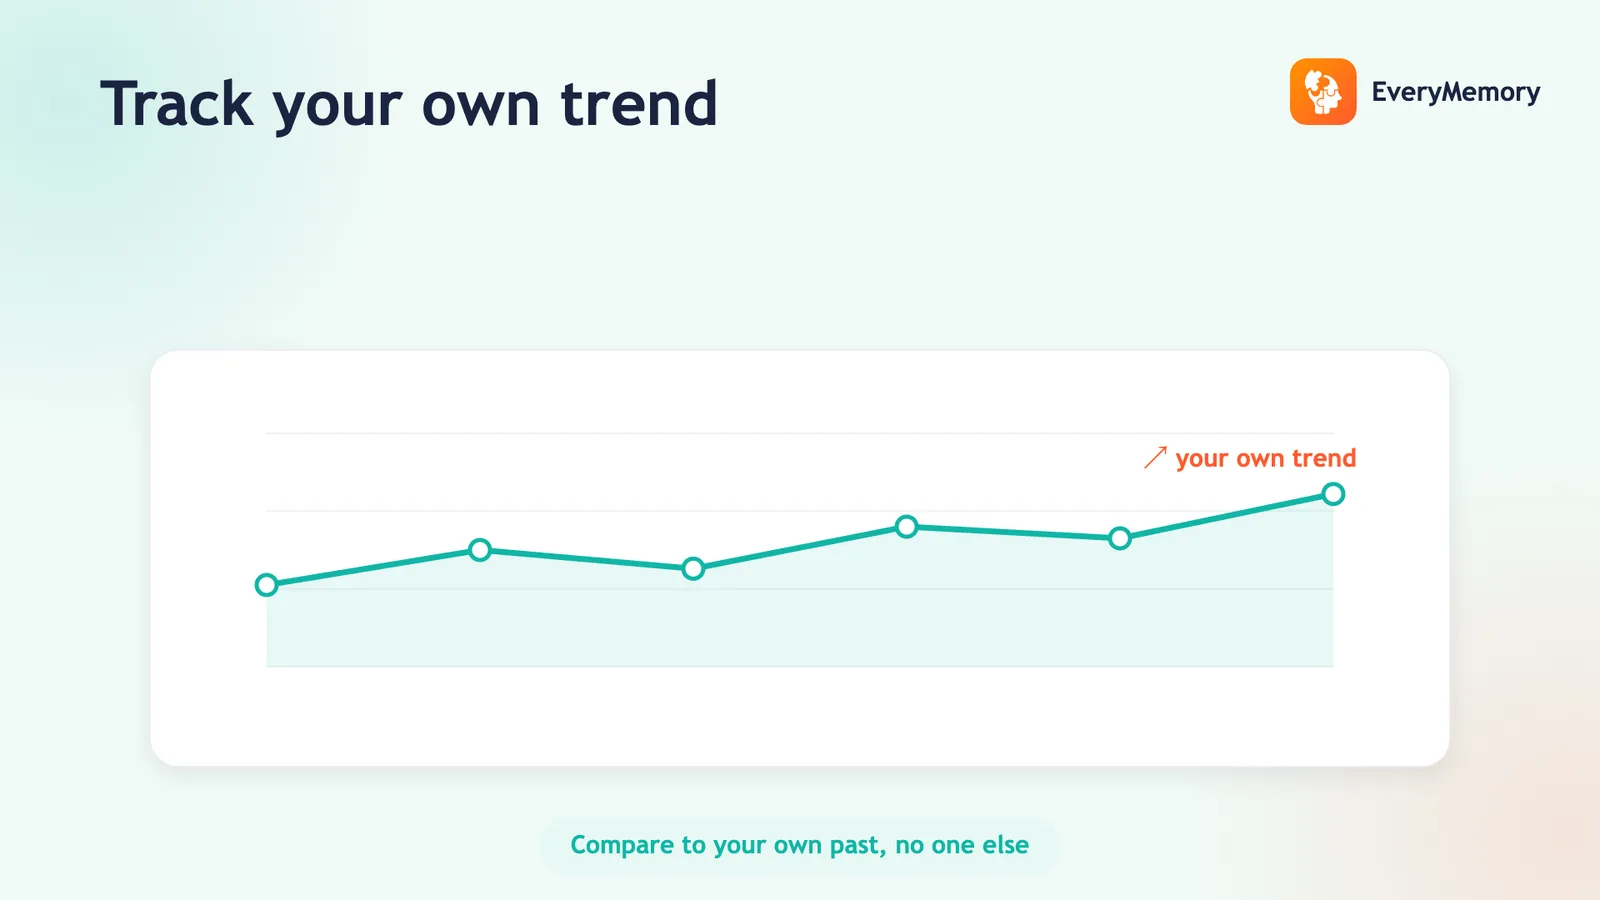Click the top horizontal gridline of the chart
Screen dimensions: 1600x900
click(x=800, y=433)
